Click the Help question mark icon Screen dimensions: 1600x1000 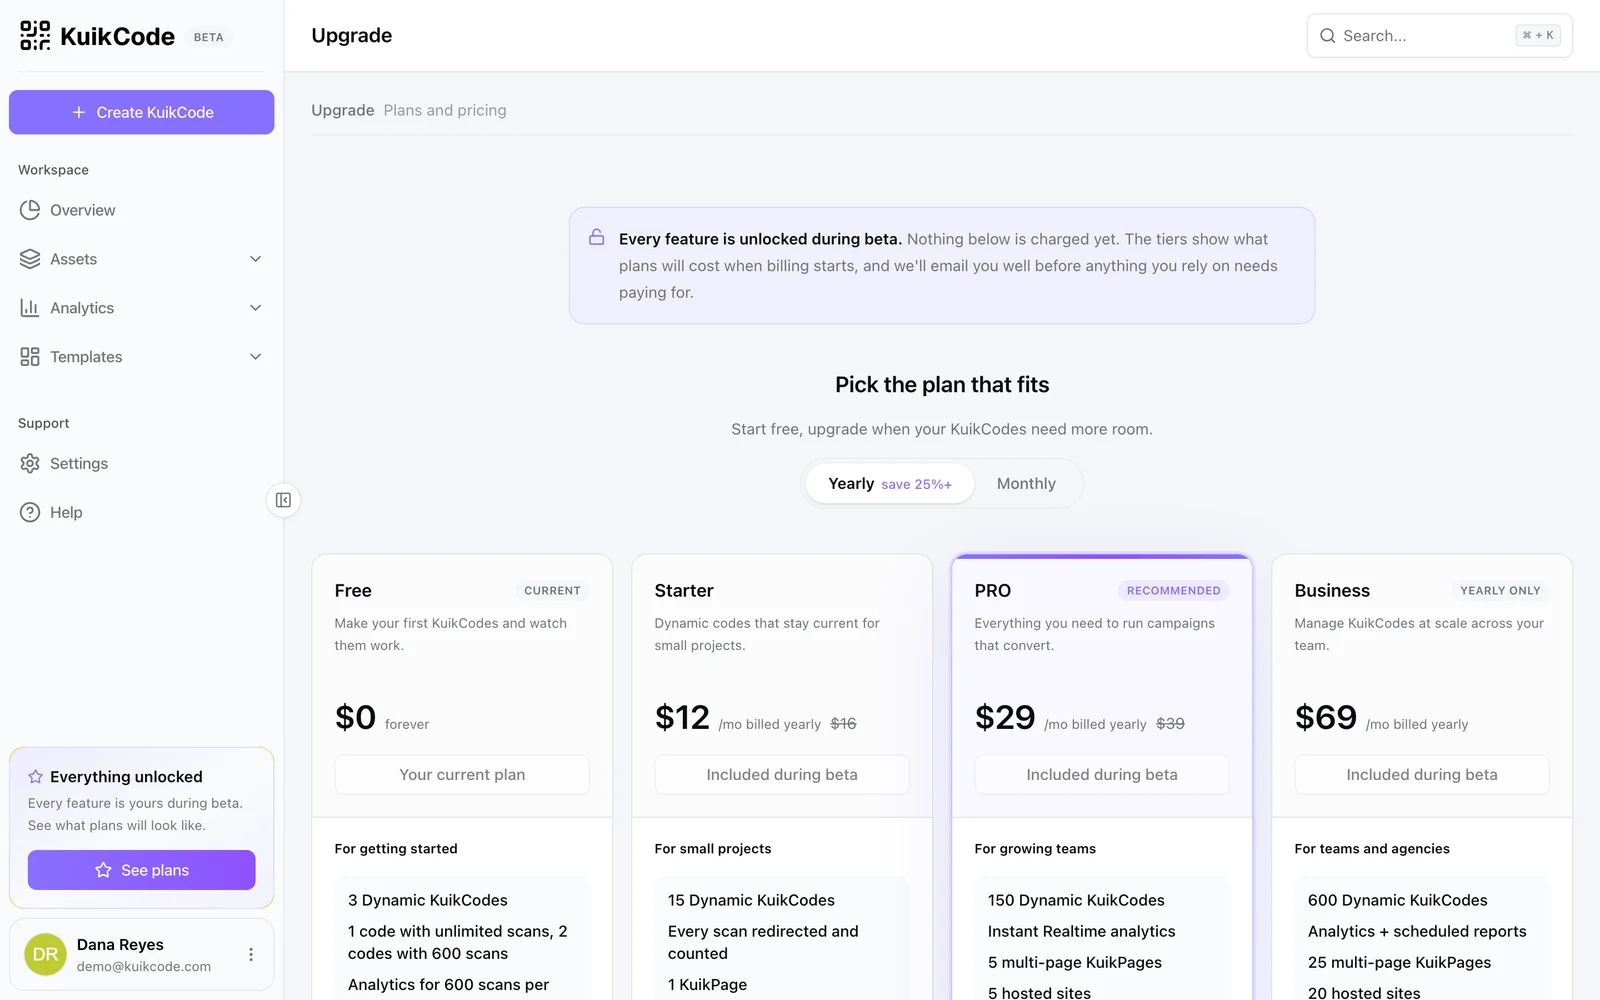(x=30, y=512)
